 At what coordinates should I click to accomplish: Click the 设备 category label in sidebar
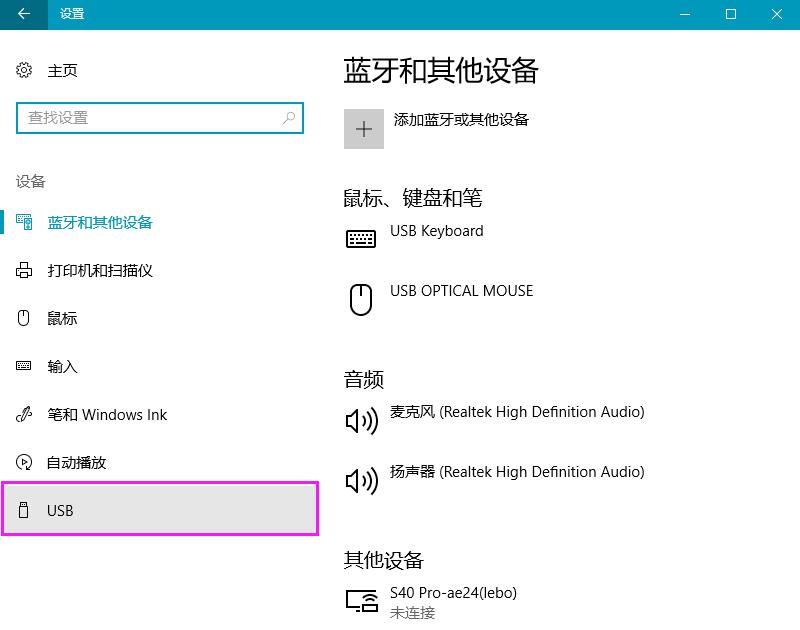(31, 181)
